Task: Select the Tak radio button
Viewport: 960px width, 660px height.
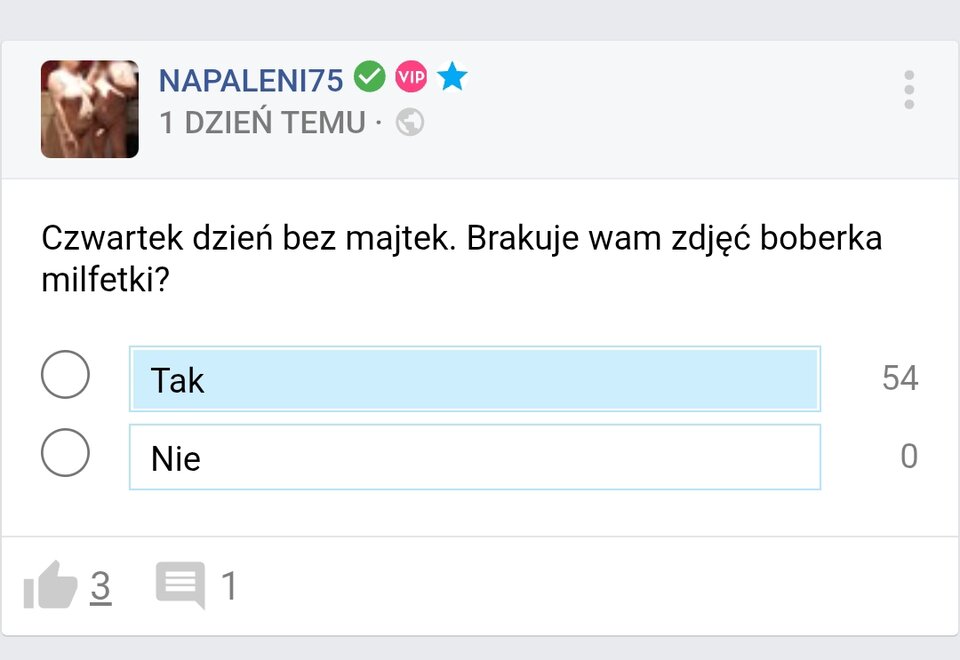Action: (x=65, y=375)
